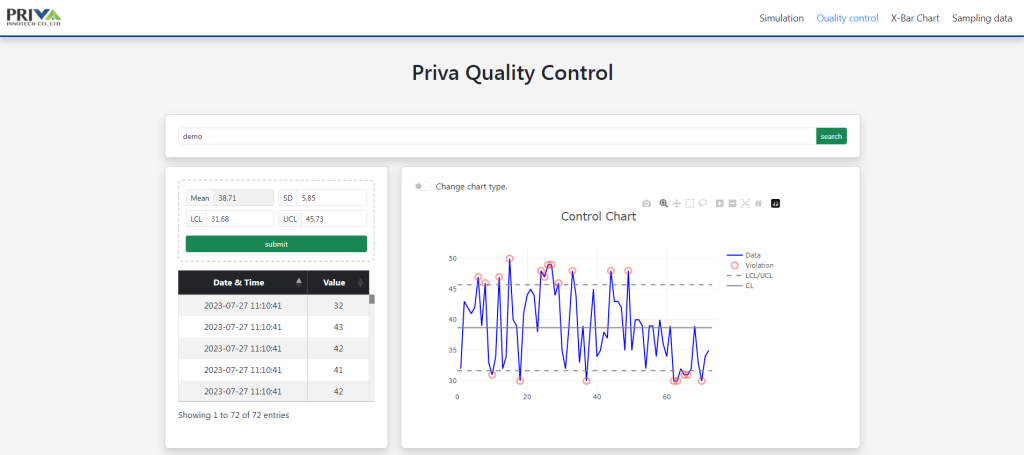
Task: Zoom in on the Control Chart
Action: (x=720, y=203)
